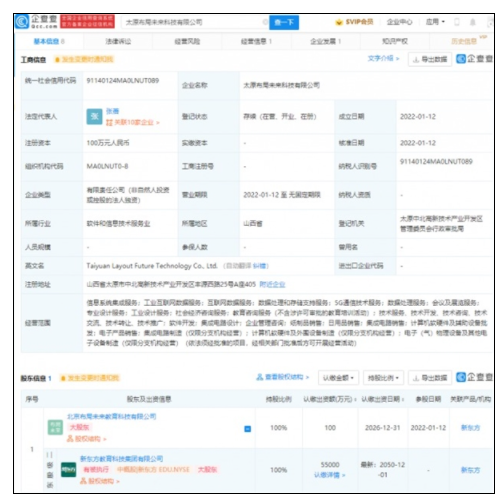Sort by 认缴出资日期 column
The width and height of the screenshot is (503, 502).
point(383,399)
